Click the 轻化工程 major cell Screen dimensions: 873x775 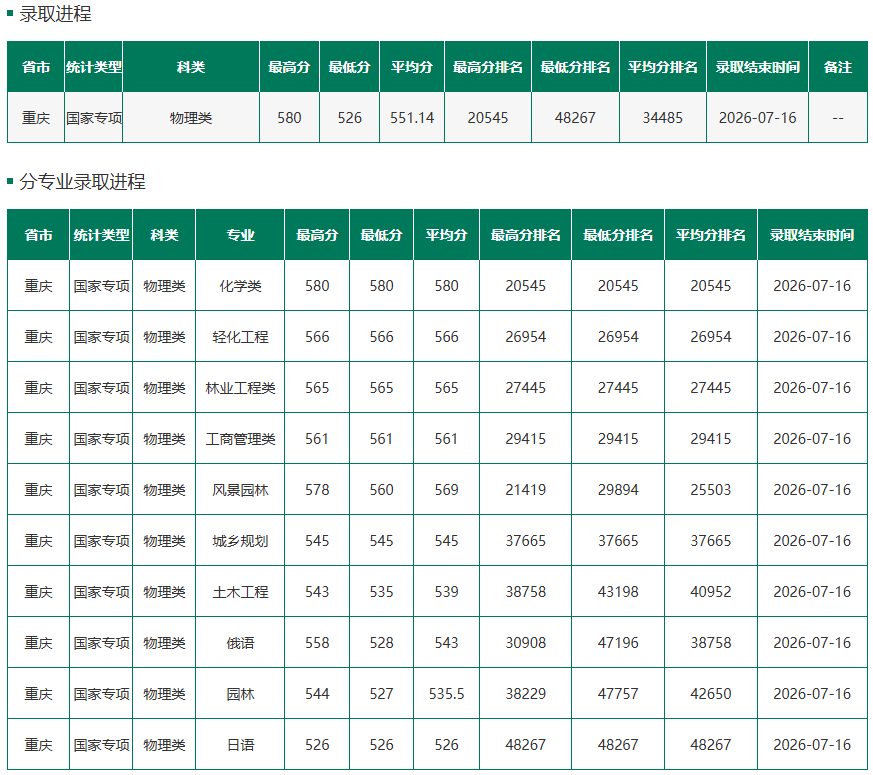click(240, 337)
